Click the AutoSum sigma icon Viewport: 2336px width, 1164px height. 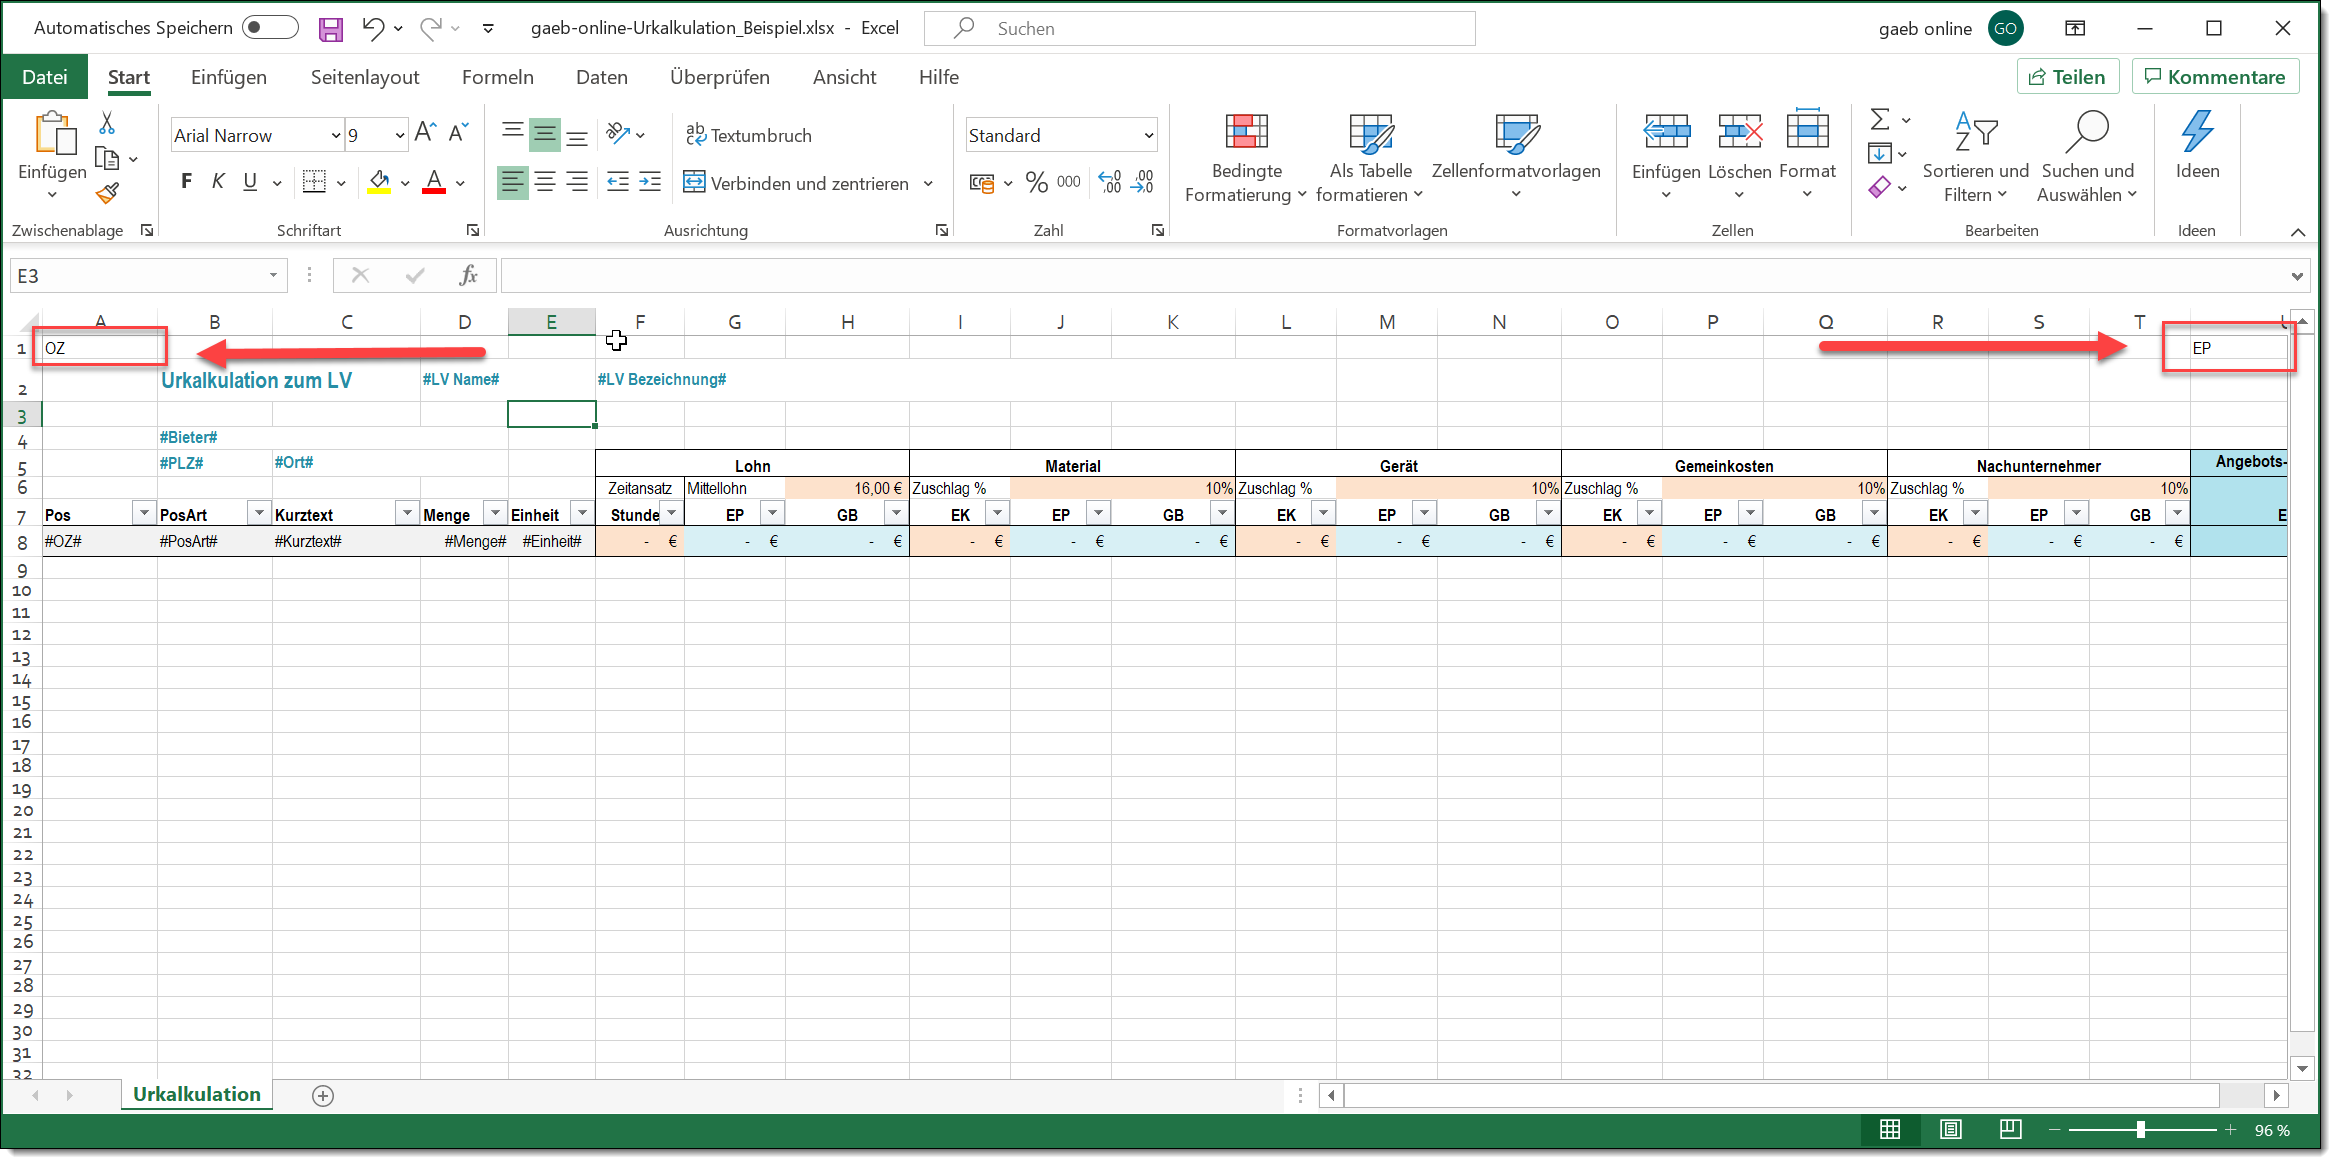pos(1880,120)
